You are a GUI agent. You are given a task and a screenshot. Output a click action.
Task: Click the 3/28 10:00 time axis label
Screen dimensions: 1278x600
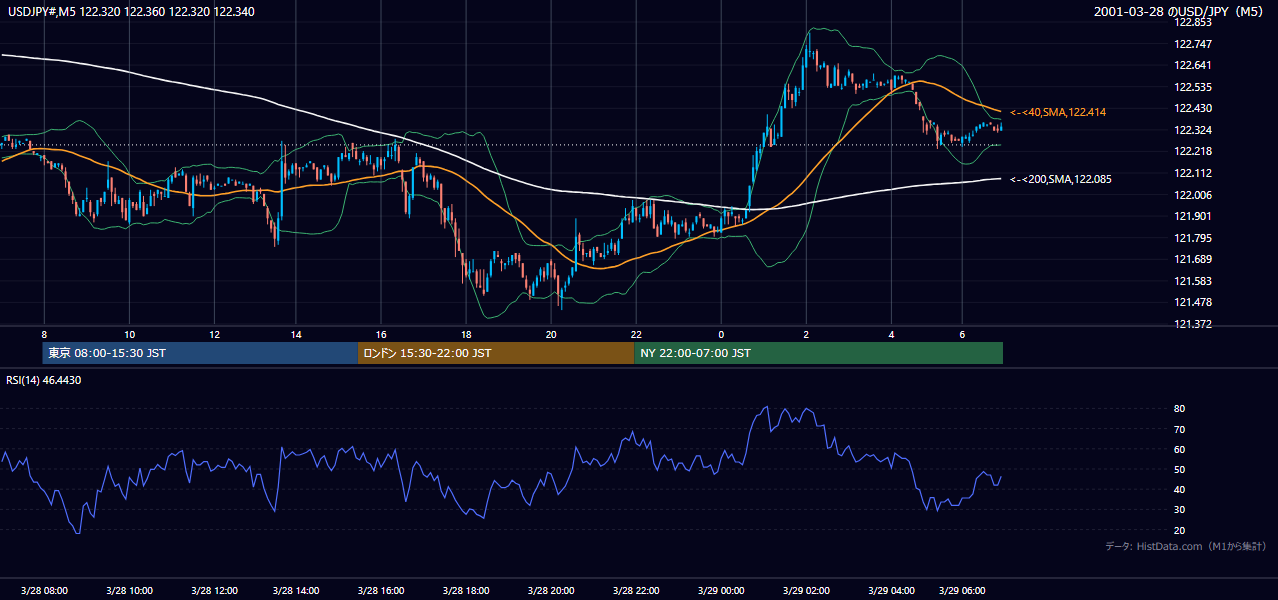click(x=129, y=591)
